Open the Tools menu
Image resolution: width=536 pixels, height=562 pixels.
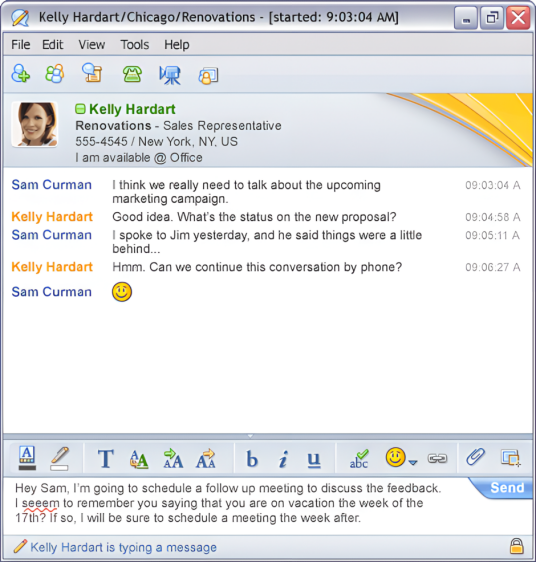134,45
